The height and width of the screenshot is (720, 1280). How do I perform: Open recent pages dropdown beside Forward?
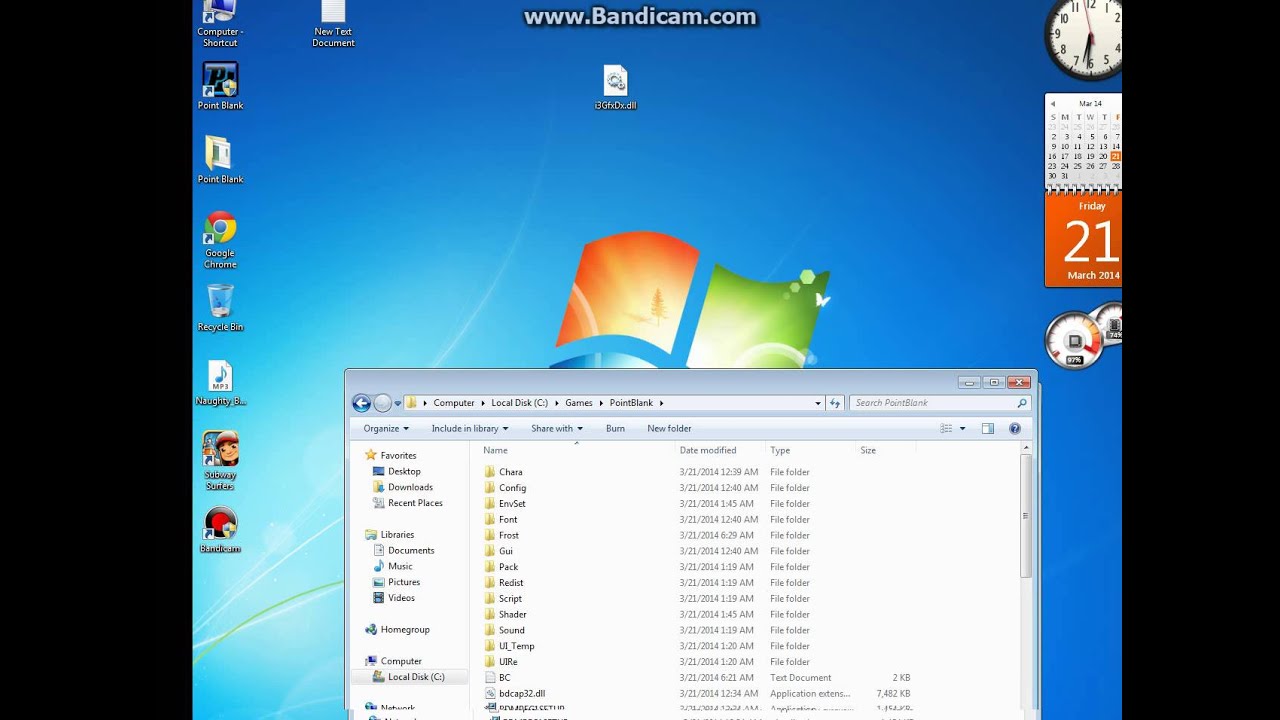click(x=398, y=403)
